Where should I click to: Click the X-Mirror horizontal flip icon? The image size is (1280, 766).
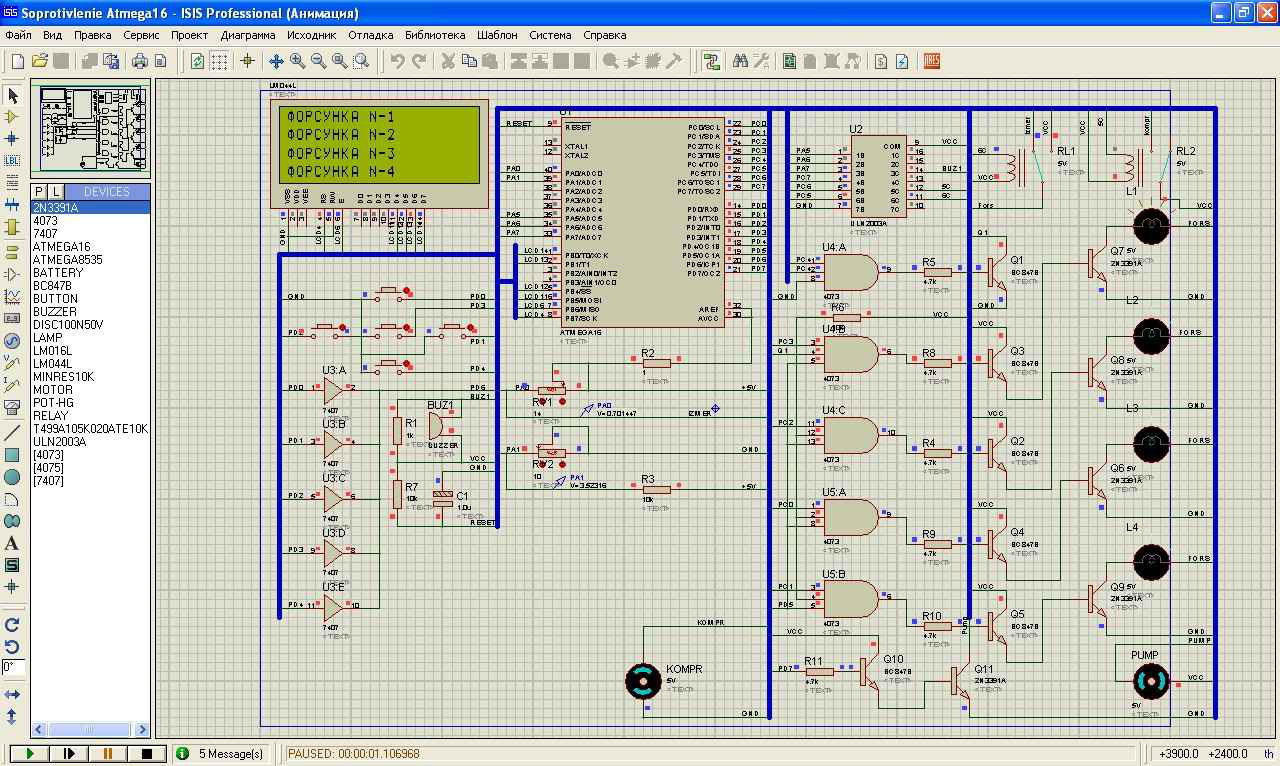(12, 694)
